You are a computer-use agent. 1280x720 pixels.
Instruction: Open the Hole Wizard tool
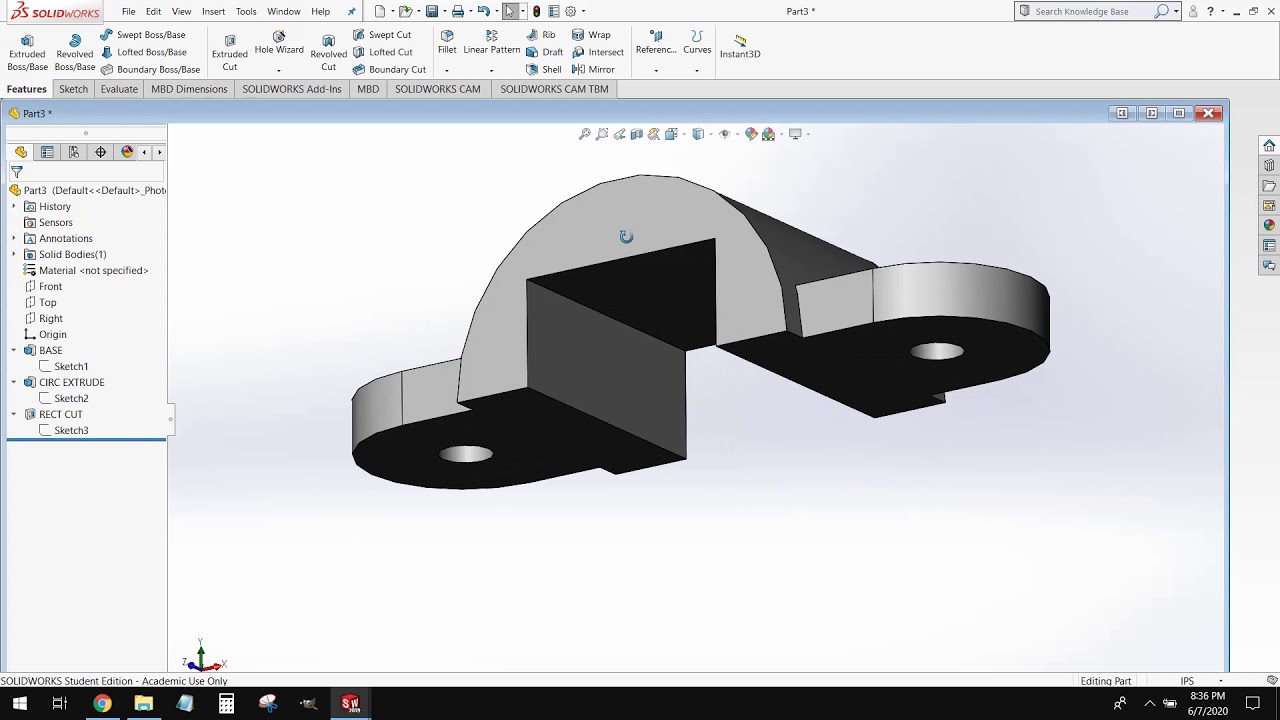pos(279,43)
